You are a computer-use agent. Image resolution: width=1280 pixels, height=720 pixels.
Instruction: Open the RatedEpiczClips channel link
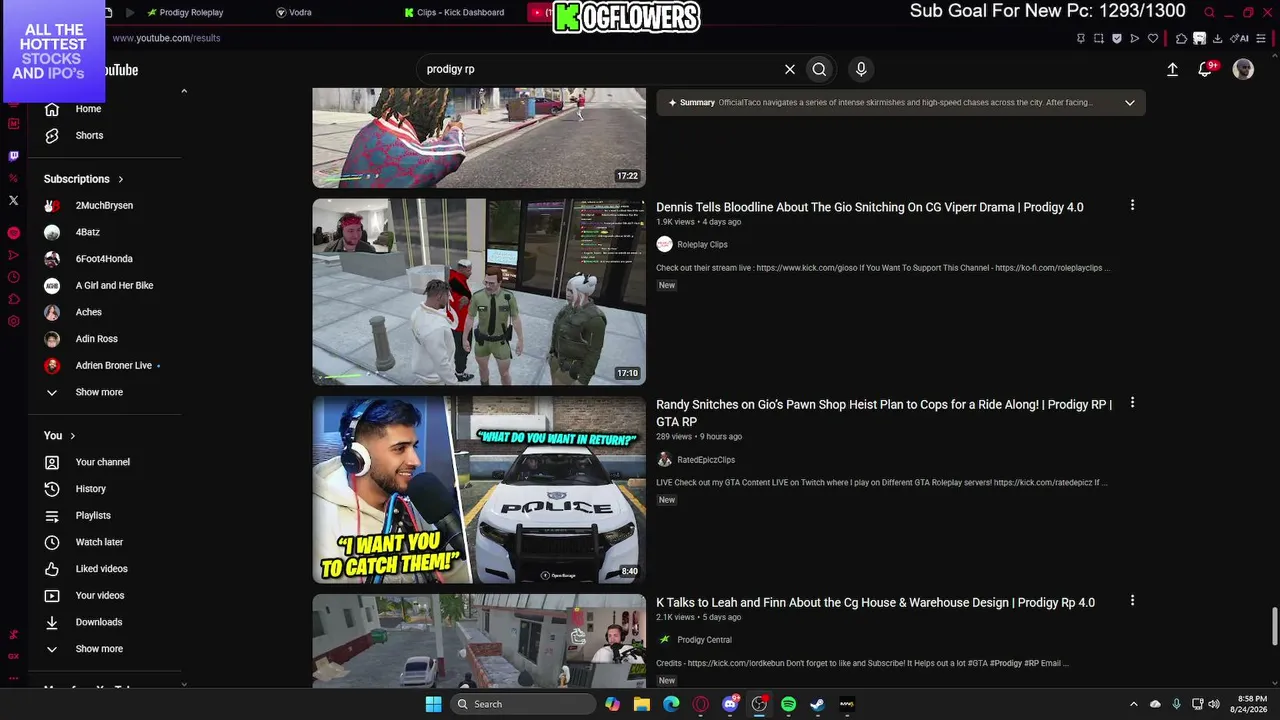(706, 460)
